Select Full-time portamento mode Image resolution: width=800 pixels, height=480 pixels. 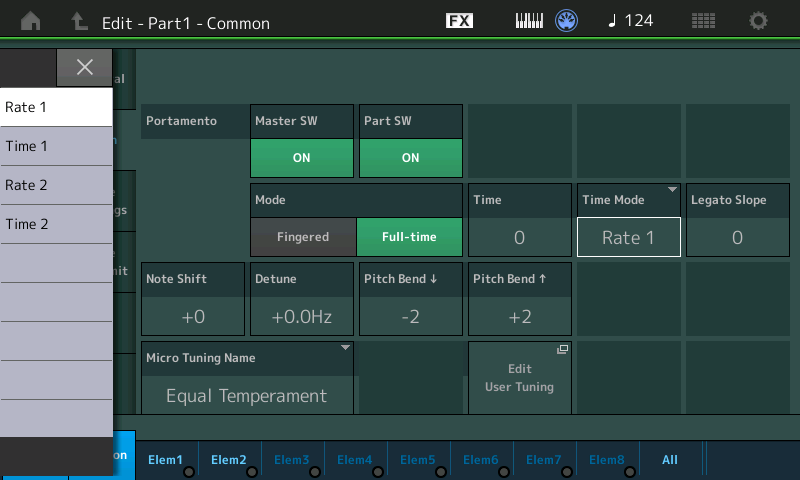(409, 237)
